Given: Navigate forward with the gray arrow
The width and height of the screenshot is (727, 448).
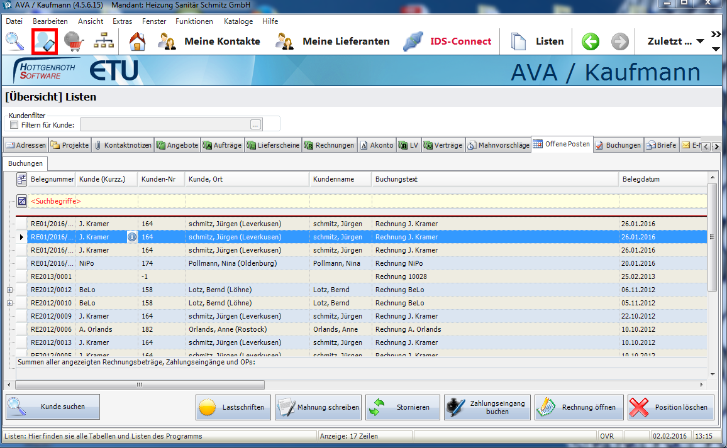Looking at the screenshot, I should [619, 42].
